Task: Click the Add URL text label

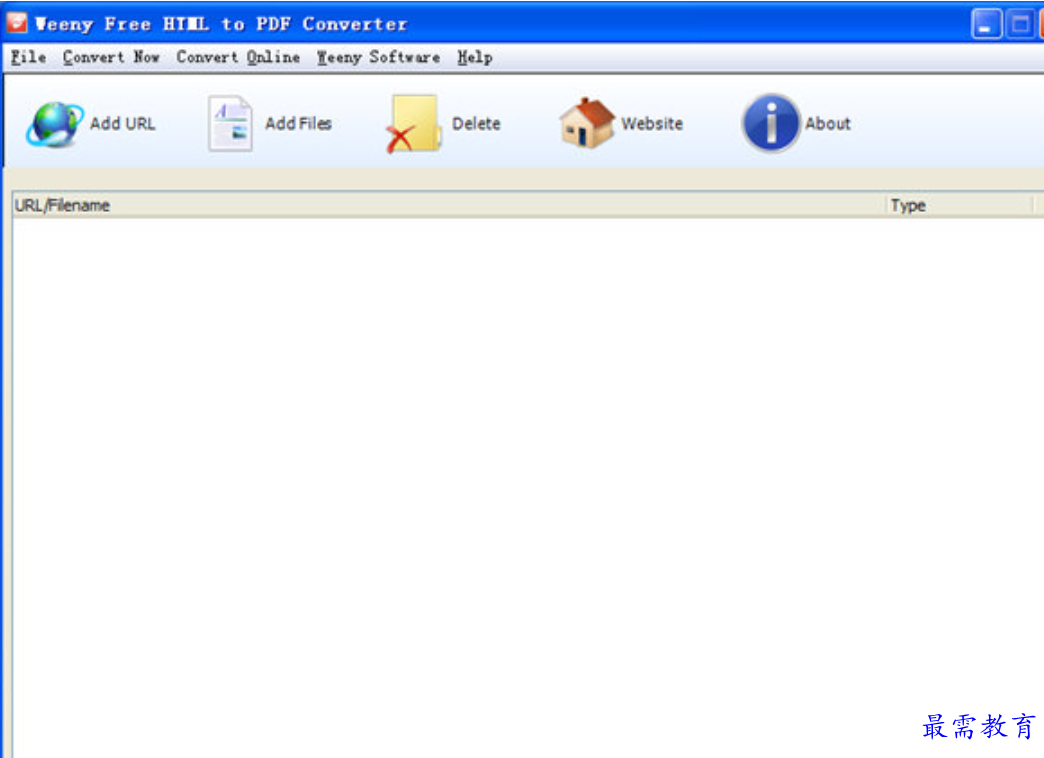Action: click(x=123, y=124)
